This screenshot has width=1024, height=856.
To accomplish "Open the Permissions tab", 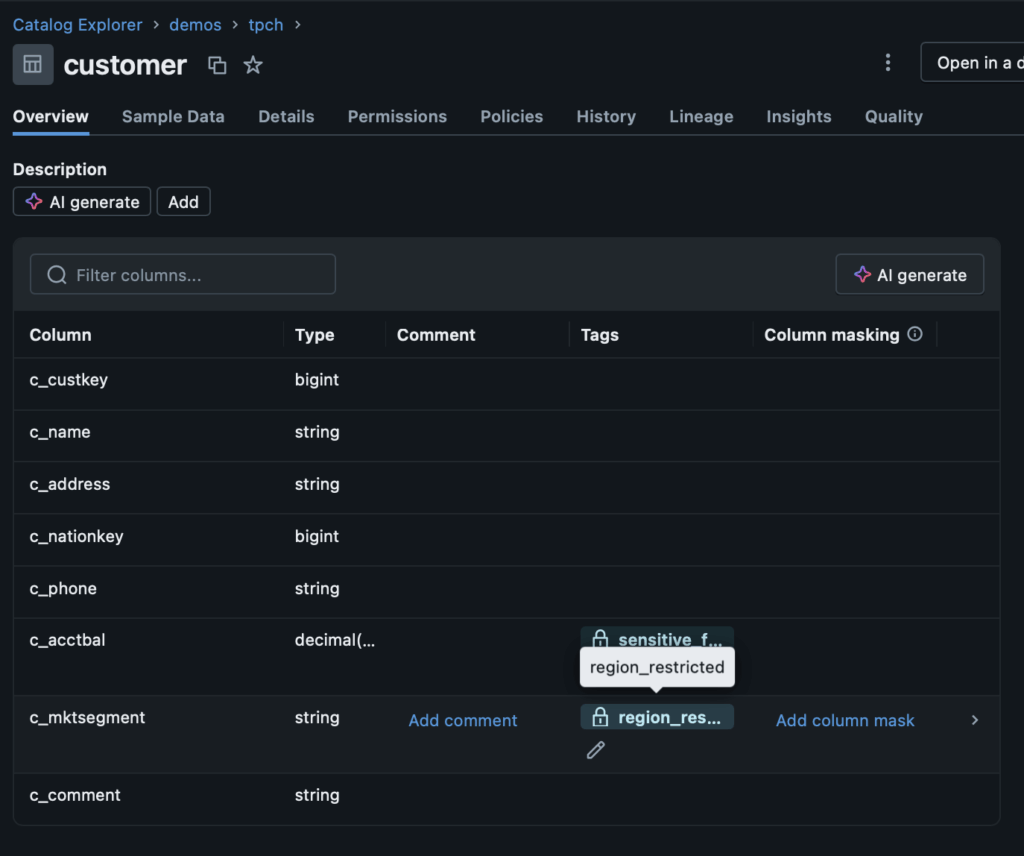I will tap(397, 117).
